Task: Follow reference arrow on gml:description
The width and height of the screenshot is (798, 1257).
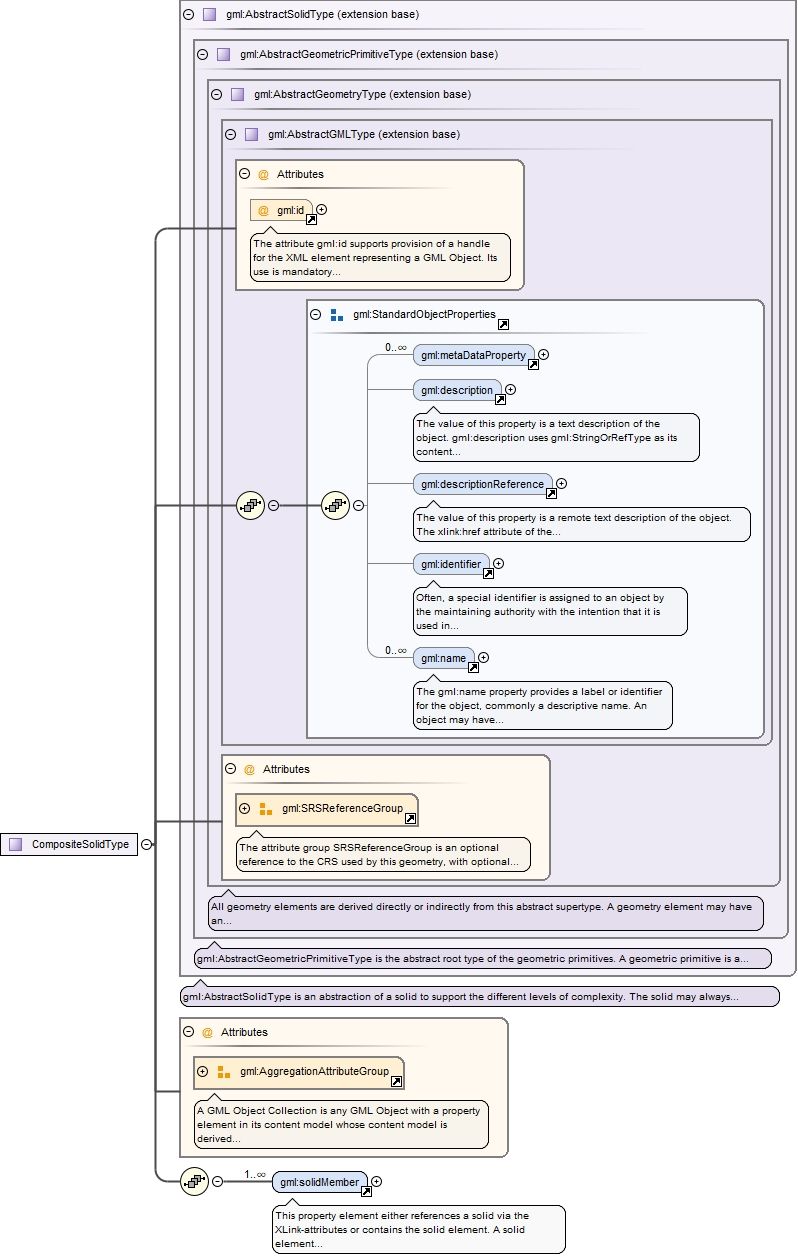Action: pyautogui.click(x=499, y=400)
